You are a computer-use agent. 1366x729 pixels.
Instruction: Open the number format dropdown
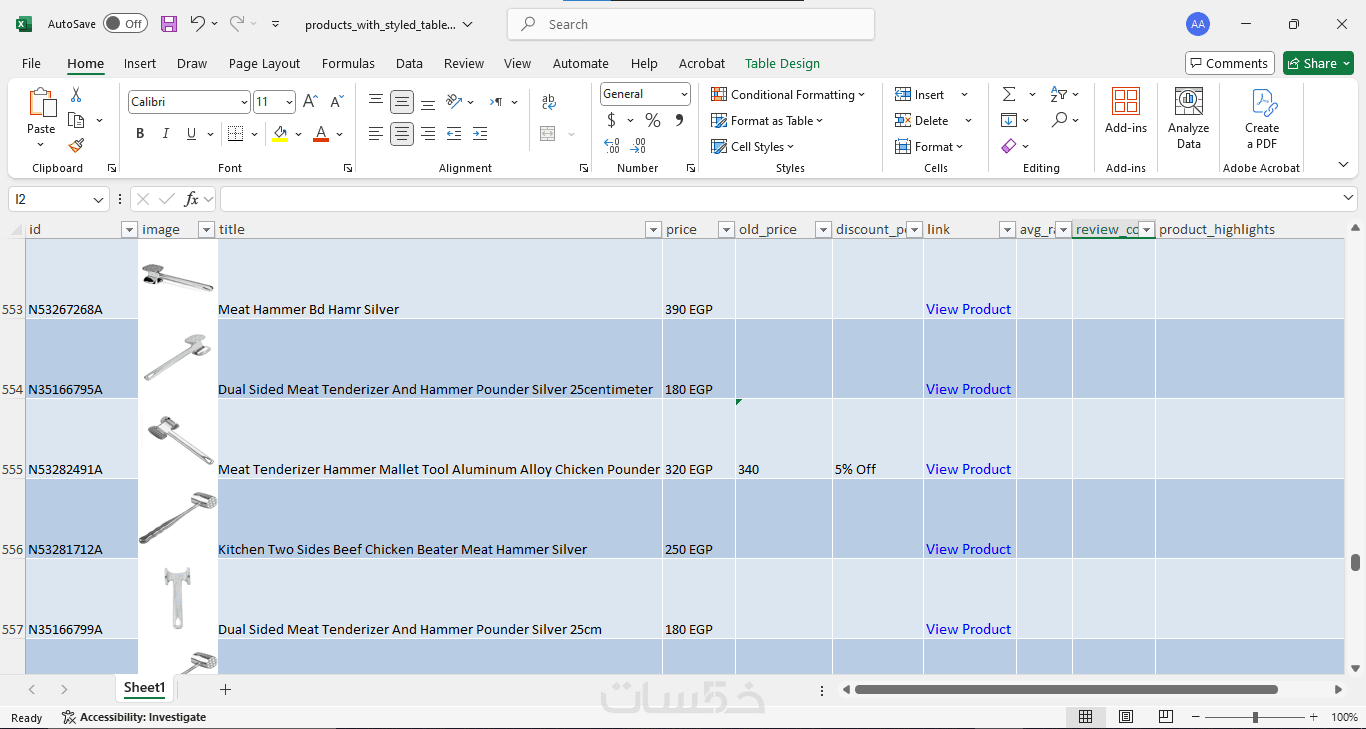pyautogui.click(x=684, y=94)
